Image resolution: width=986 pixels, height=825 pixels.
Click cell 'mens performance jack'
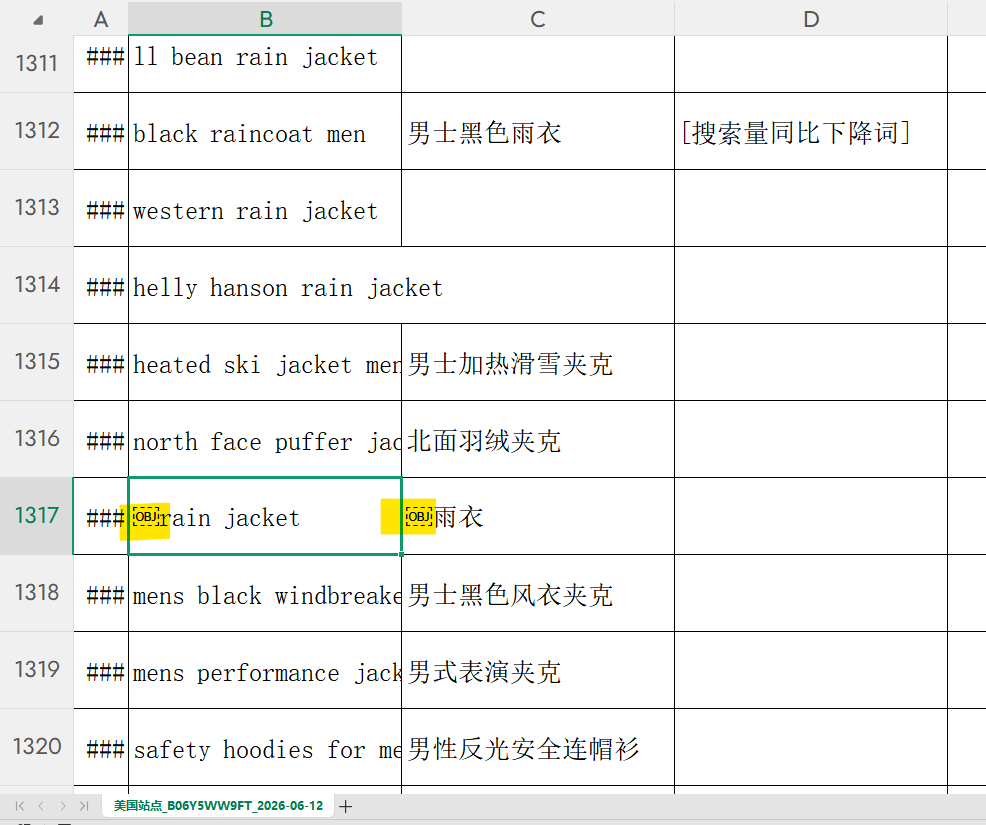tap(265, 670)
